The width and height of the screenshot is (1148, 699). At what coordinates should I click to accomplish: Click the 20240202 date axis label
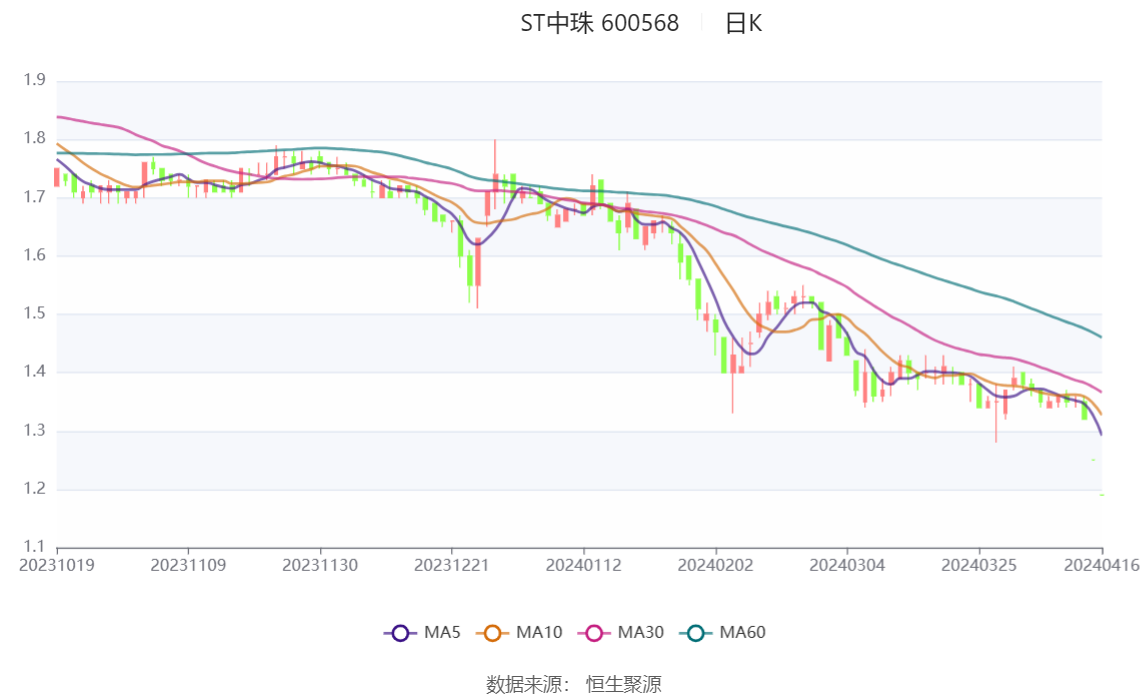click(x=715, y=566)
